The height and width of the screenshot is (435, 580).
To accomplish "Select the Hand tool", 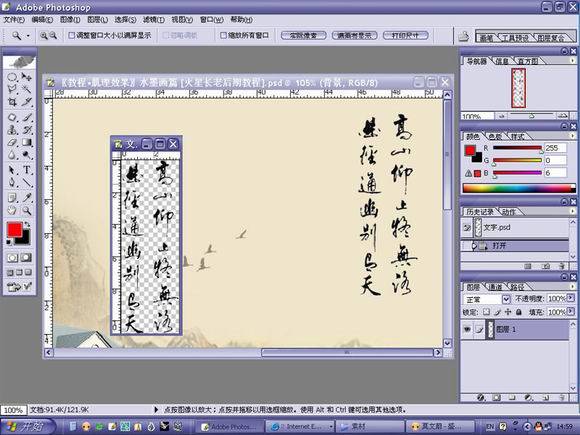I will [x=12, y=210].
